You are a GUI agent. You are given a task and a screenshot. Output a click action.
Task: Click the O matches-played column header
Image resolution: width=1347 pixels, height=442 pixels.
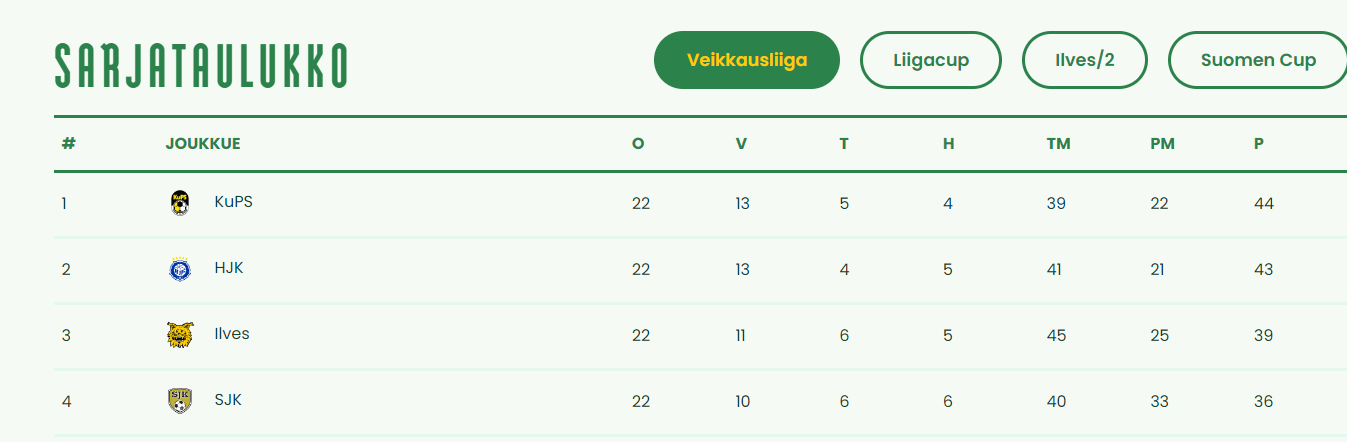click(x=638, y=144)
